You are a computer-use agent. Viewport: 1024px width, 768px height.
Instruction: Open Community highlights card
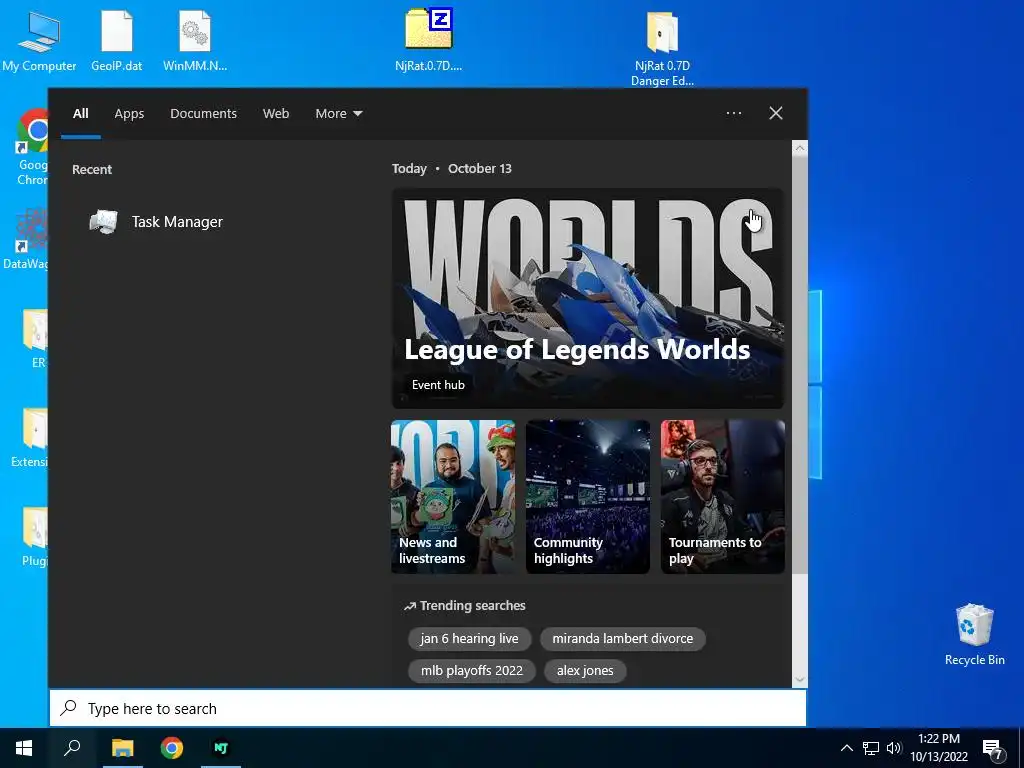[x=588, y=497]
